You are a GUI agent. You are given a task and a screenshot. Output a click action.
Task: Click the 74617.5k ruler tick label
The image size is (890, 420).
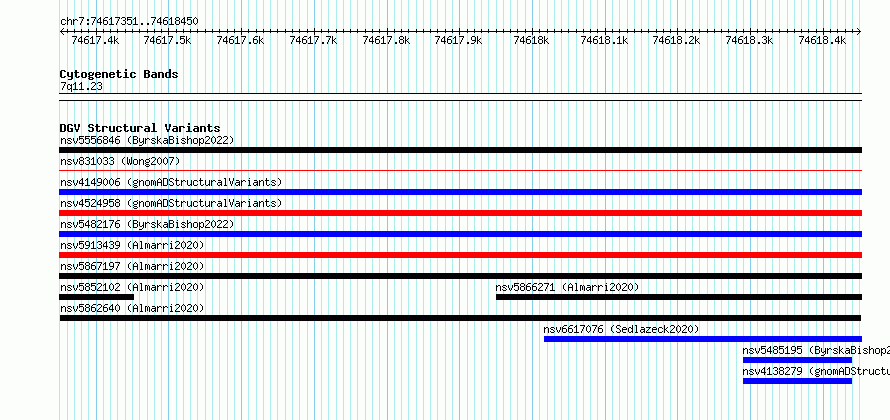(x=168, y=40)
